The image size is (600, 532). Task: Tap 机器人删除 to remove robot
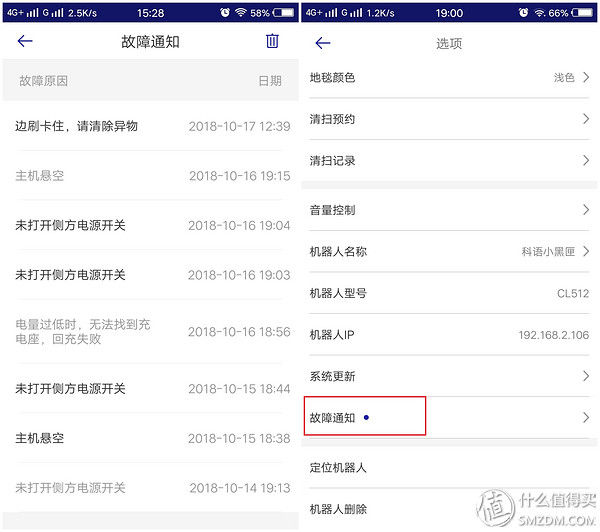[449, 509]
